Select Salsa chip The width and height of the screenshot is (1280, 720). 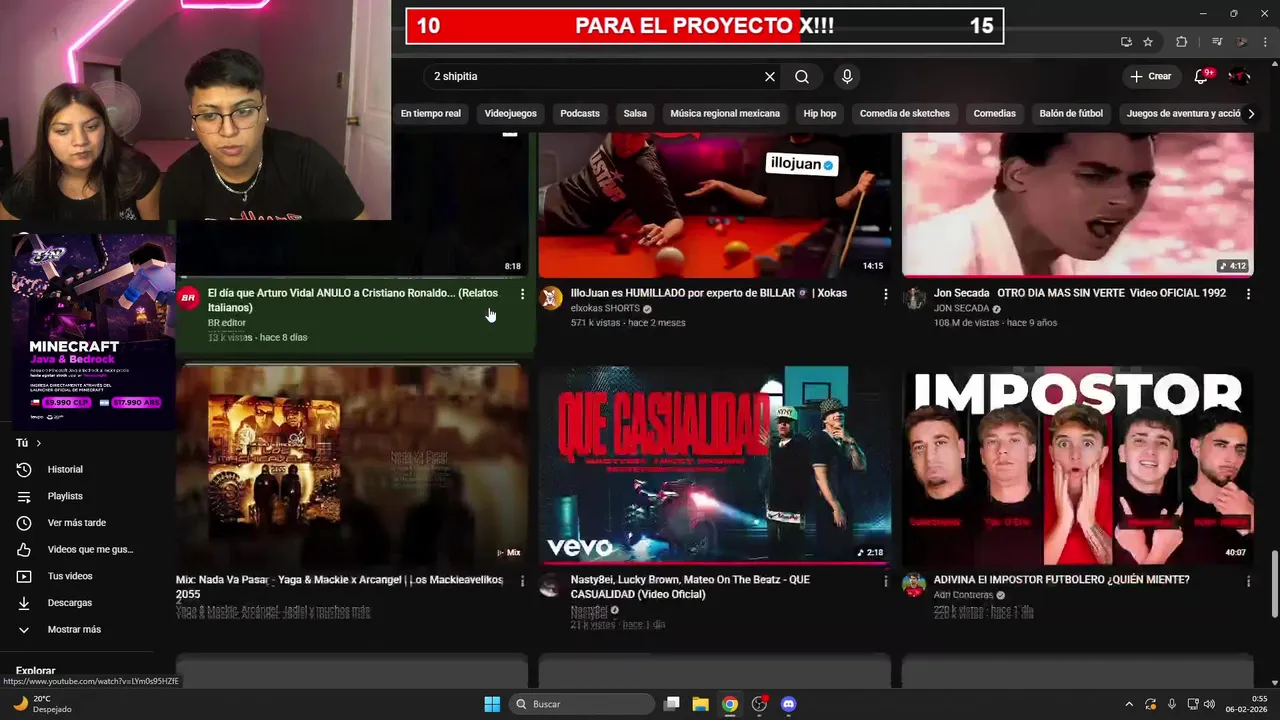tap(635, 114)
